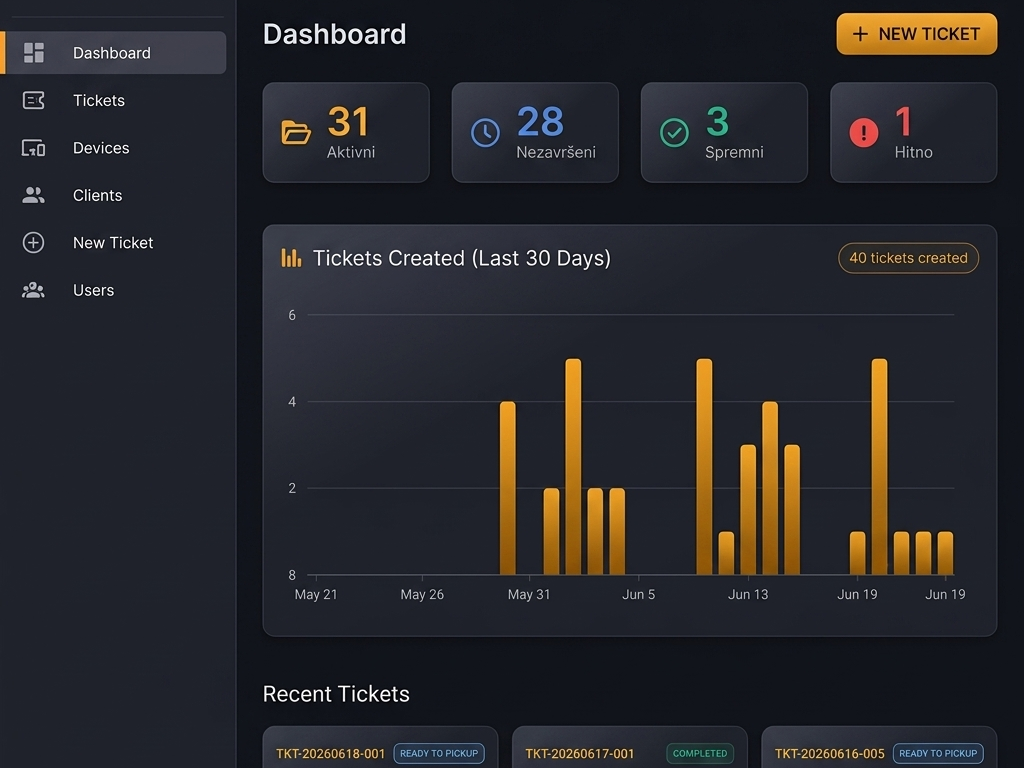Click the plus icon in NEW TICKET button
The height and width of the screenshot is (768, 1024).
tap(860, 34)
